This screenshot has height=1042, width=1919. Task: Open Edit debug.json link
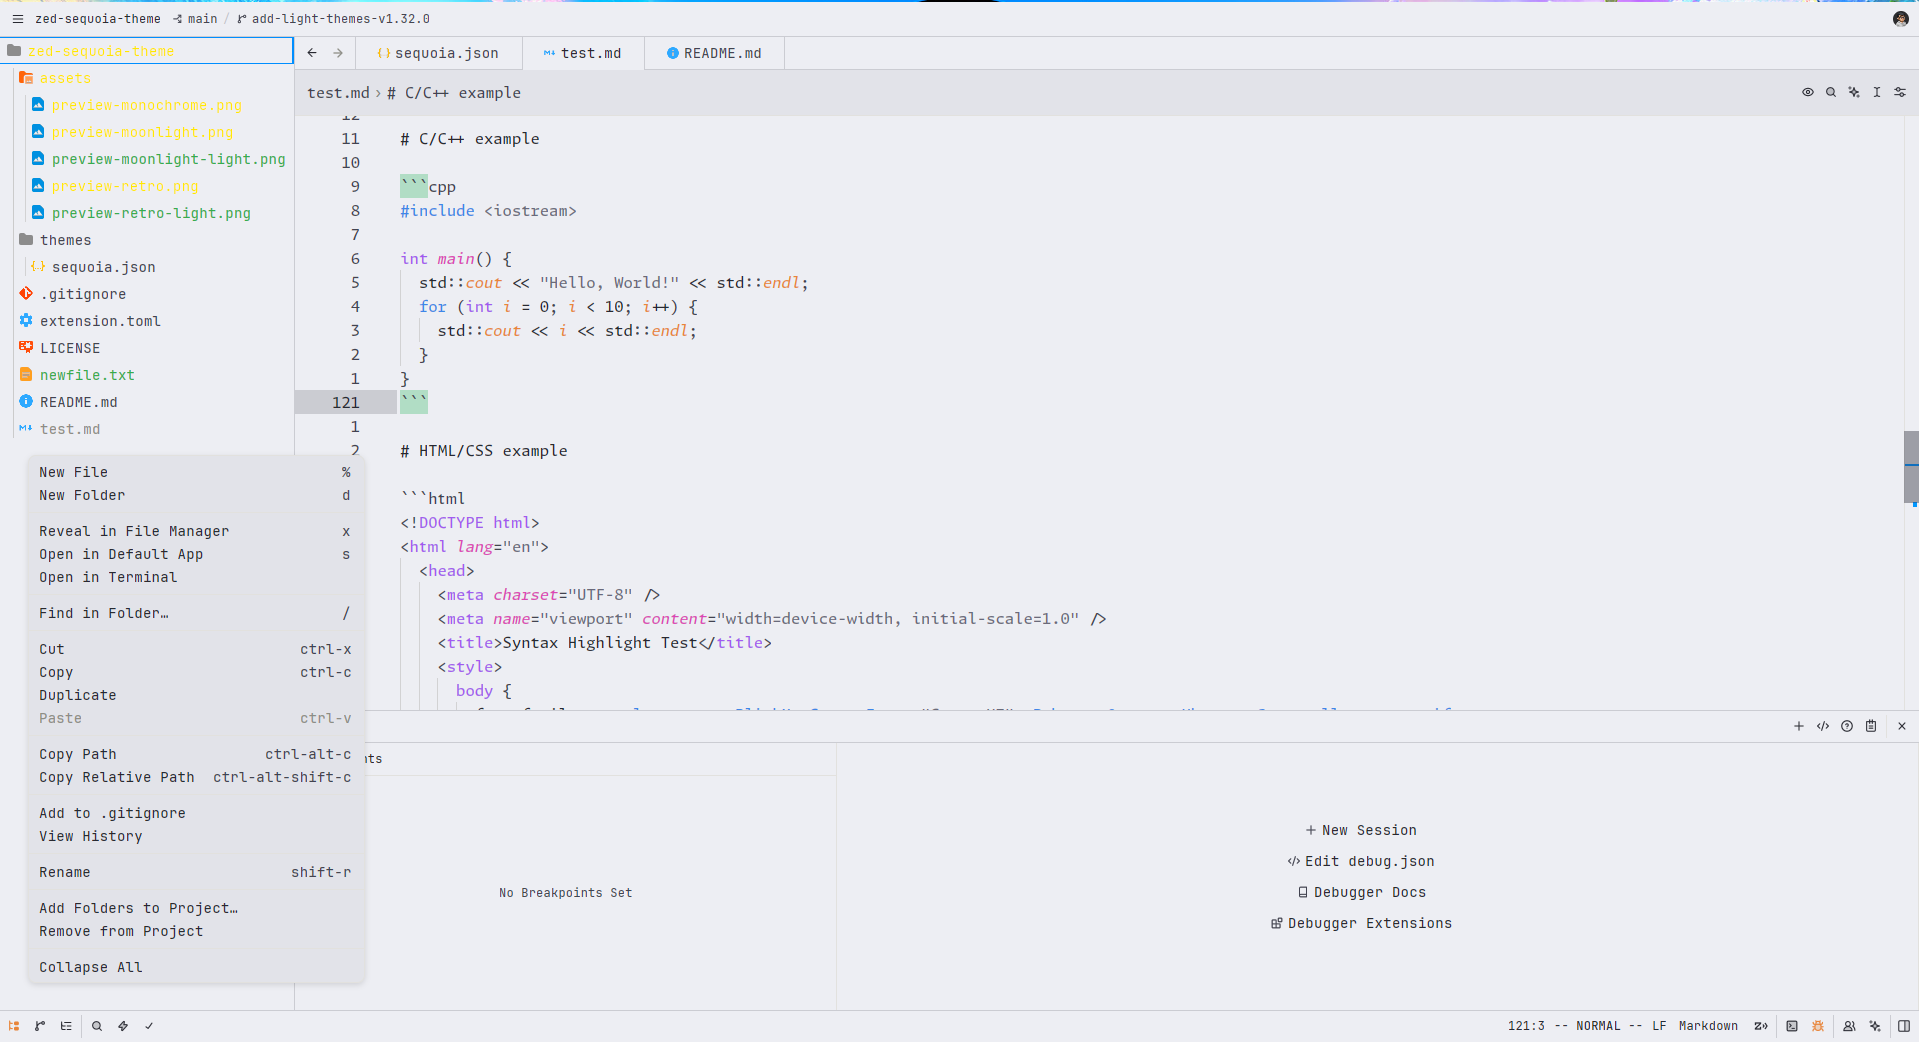[x=1361, y=861]
